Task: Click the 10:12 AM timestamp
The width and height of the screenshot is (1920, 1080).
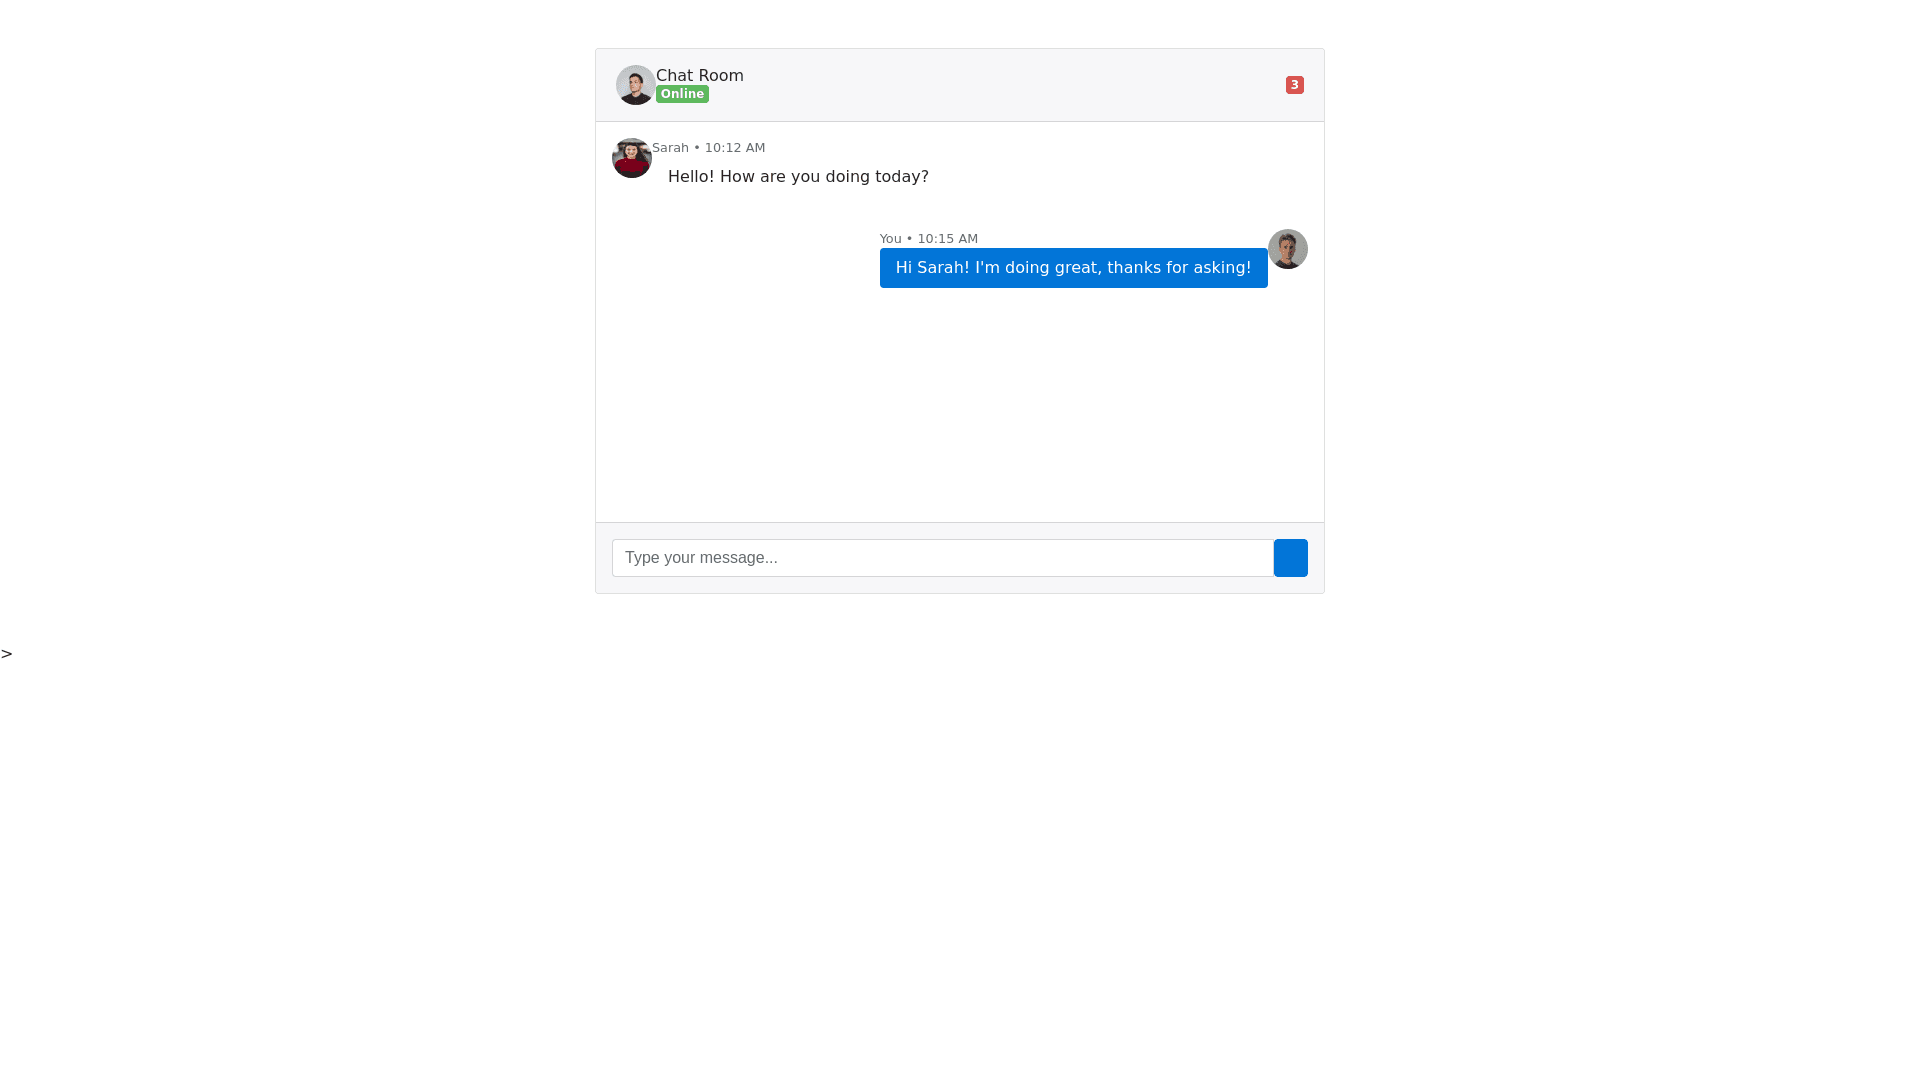Action: [x=735, y=147]
